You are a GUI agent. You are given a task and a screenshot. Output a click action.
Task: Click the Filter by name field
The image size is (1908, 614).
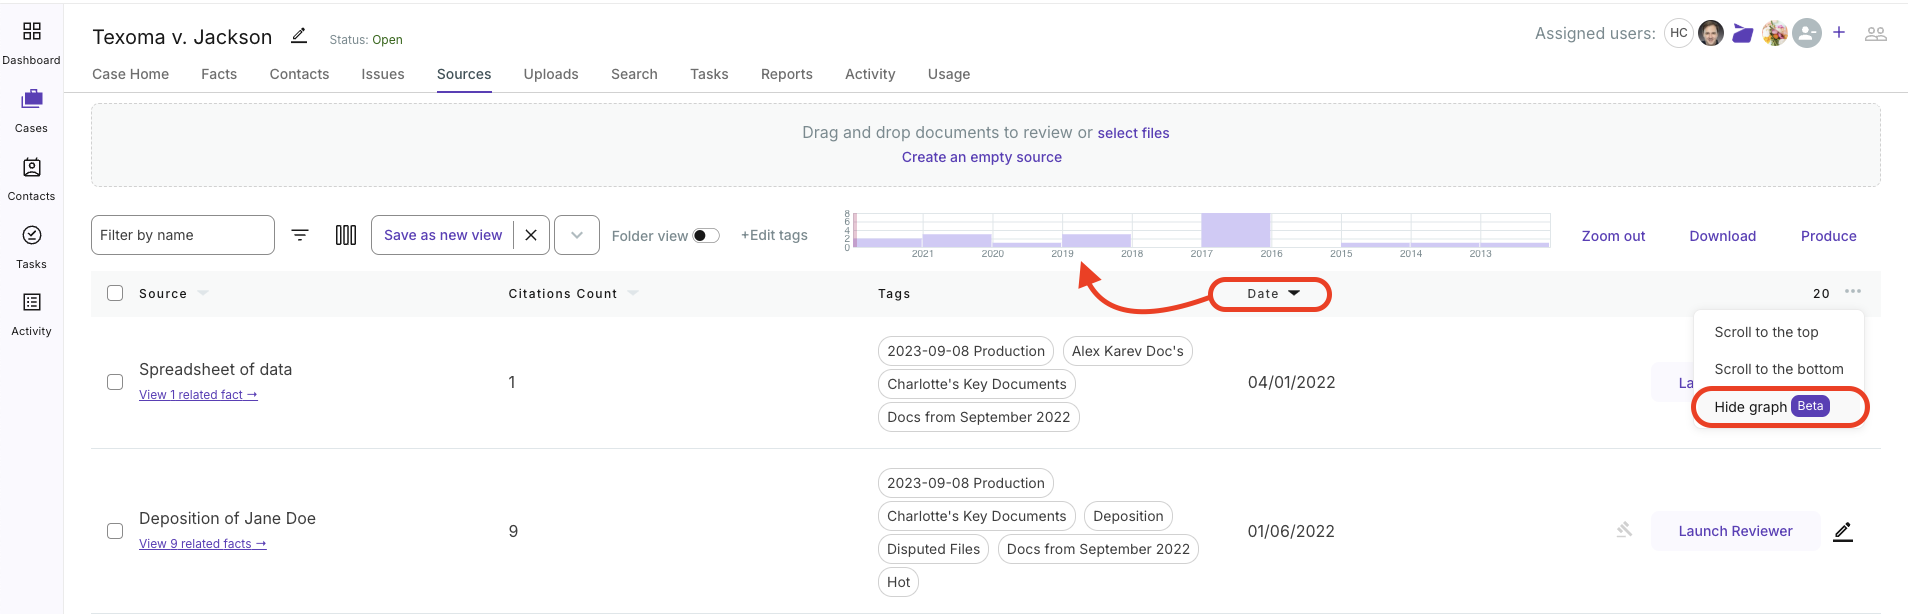183,235
